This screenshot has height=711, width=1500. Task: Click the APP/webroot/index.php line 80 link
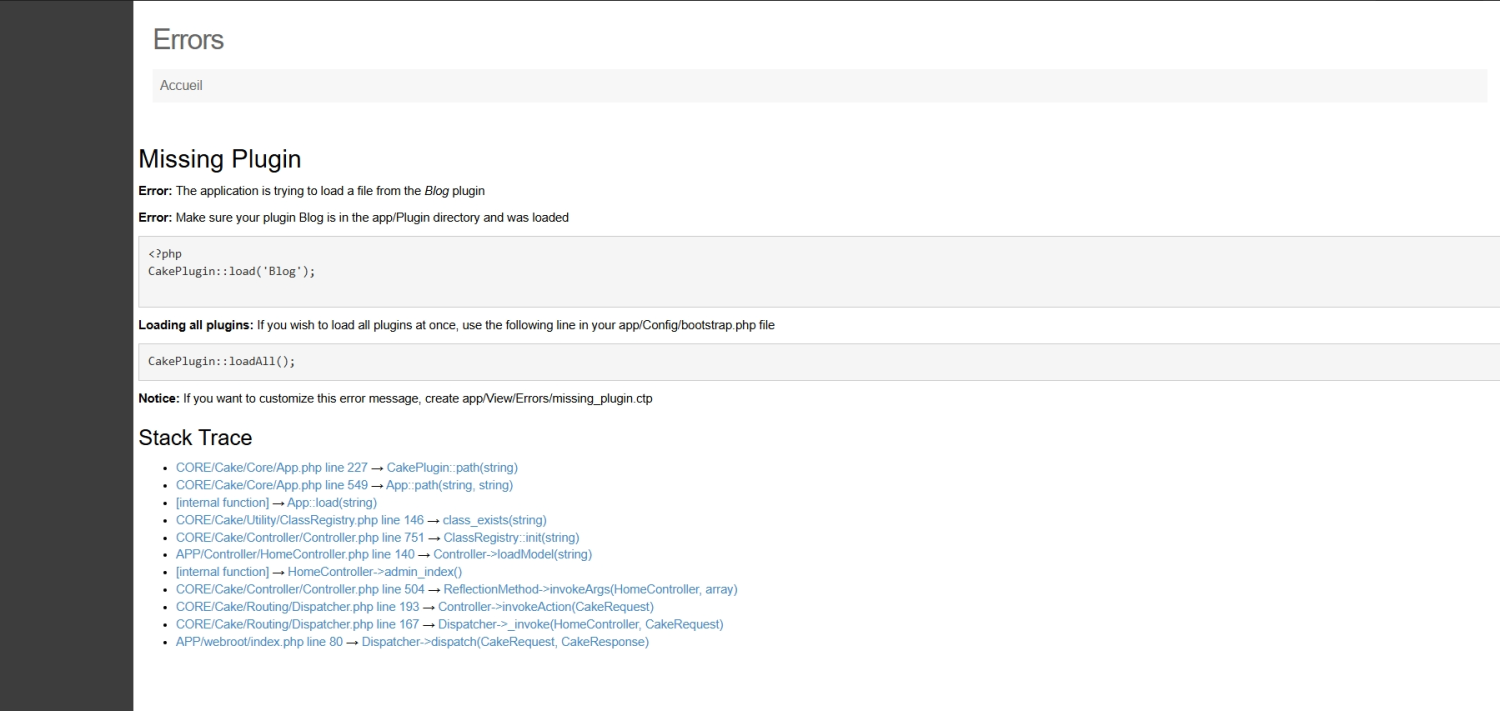click(x=258, y=642)
